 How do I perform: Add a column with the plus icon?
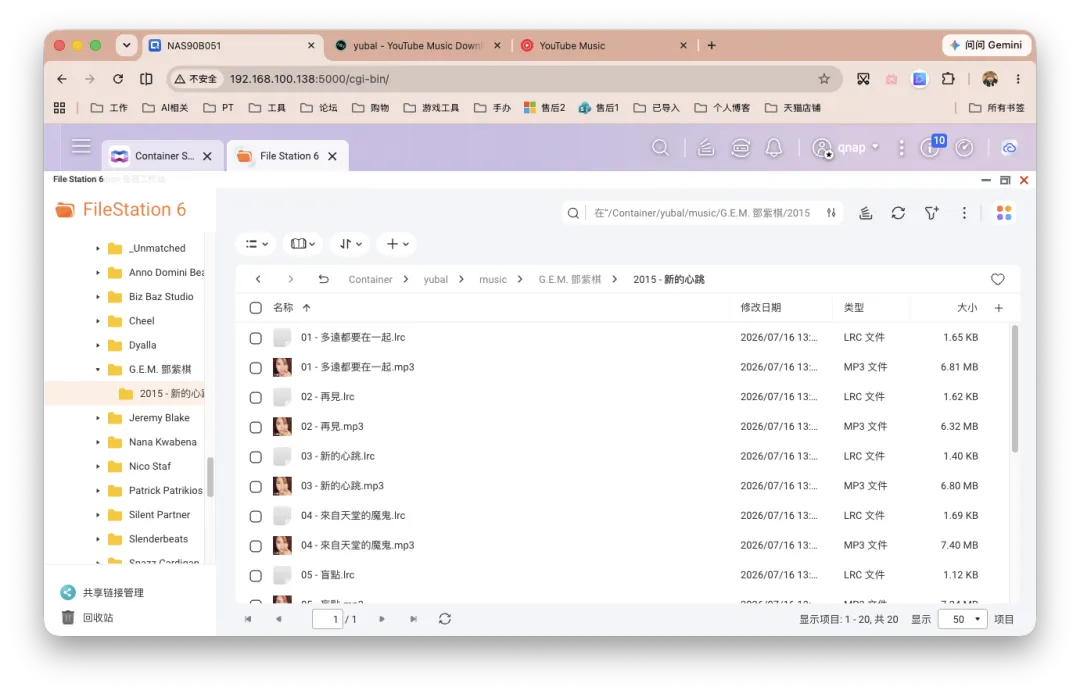click(999, 308)
